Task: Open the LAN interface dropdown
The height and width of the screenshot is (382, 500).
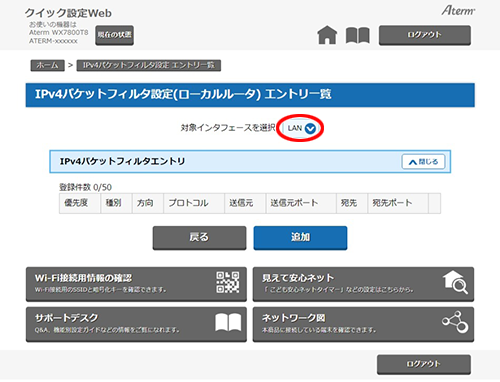Action: (301, 128)
